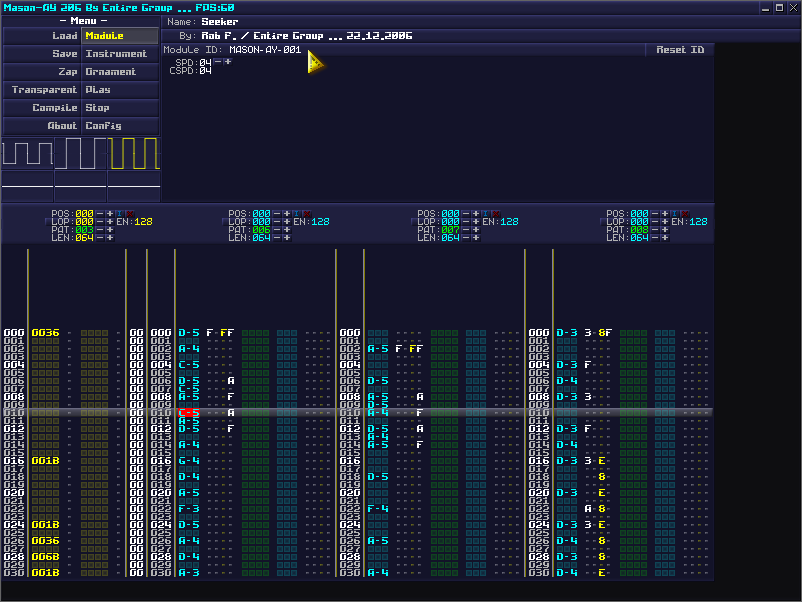This screenshot has width=802, height=602.
Task: Click red delete X in PAT 008 block
Action: point(684,213)
